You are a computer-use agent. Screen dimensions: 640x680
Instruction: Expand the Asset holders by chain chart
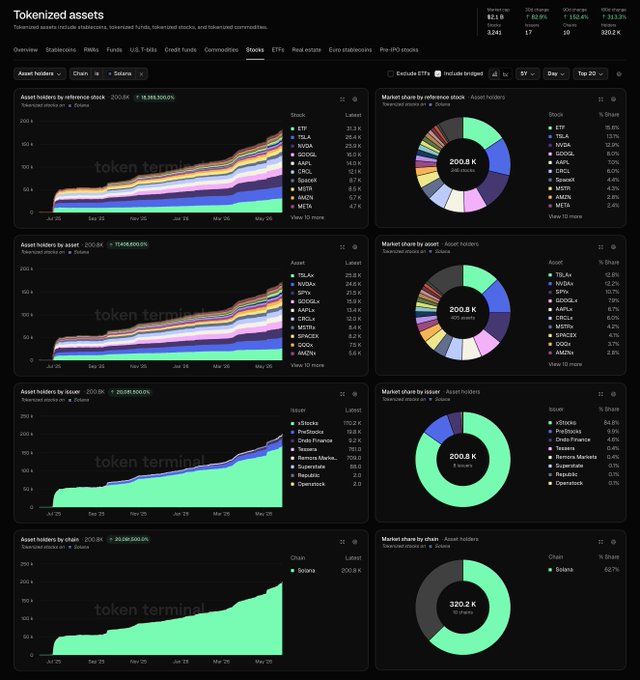[342, 542]
